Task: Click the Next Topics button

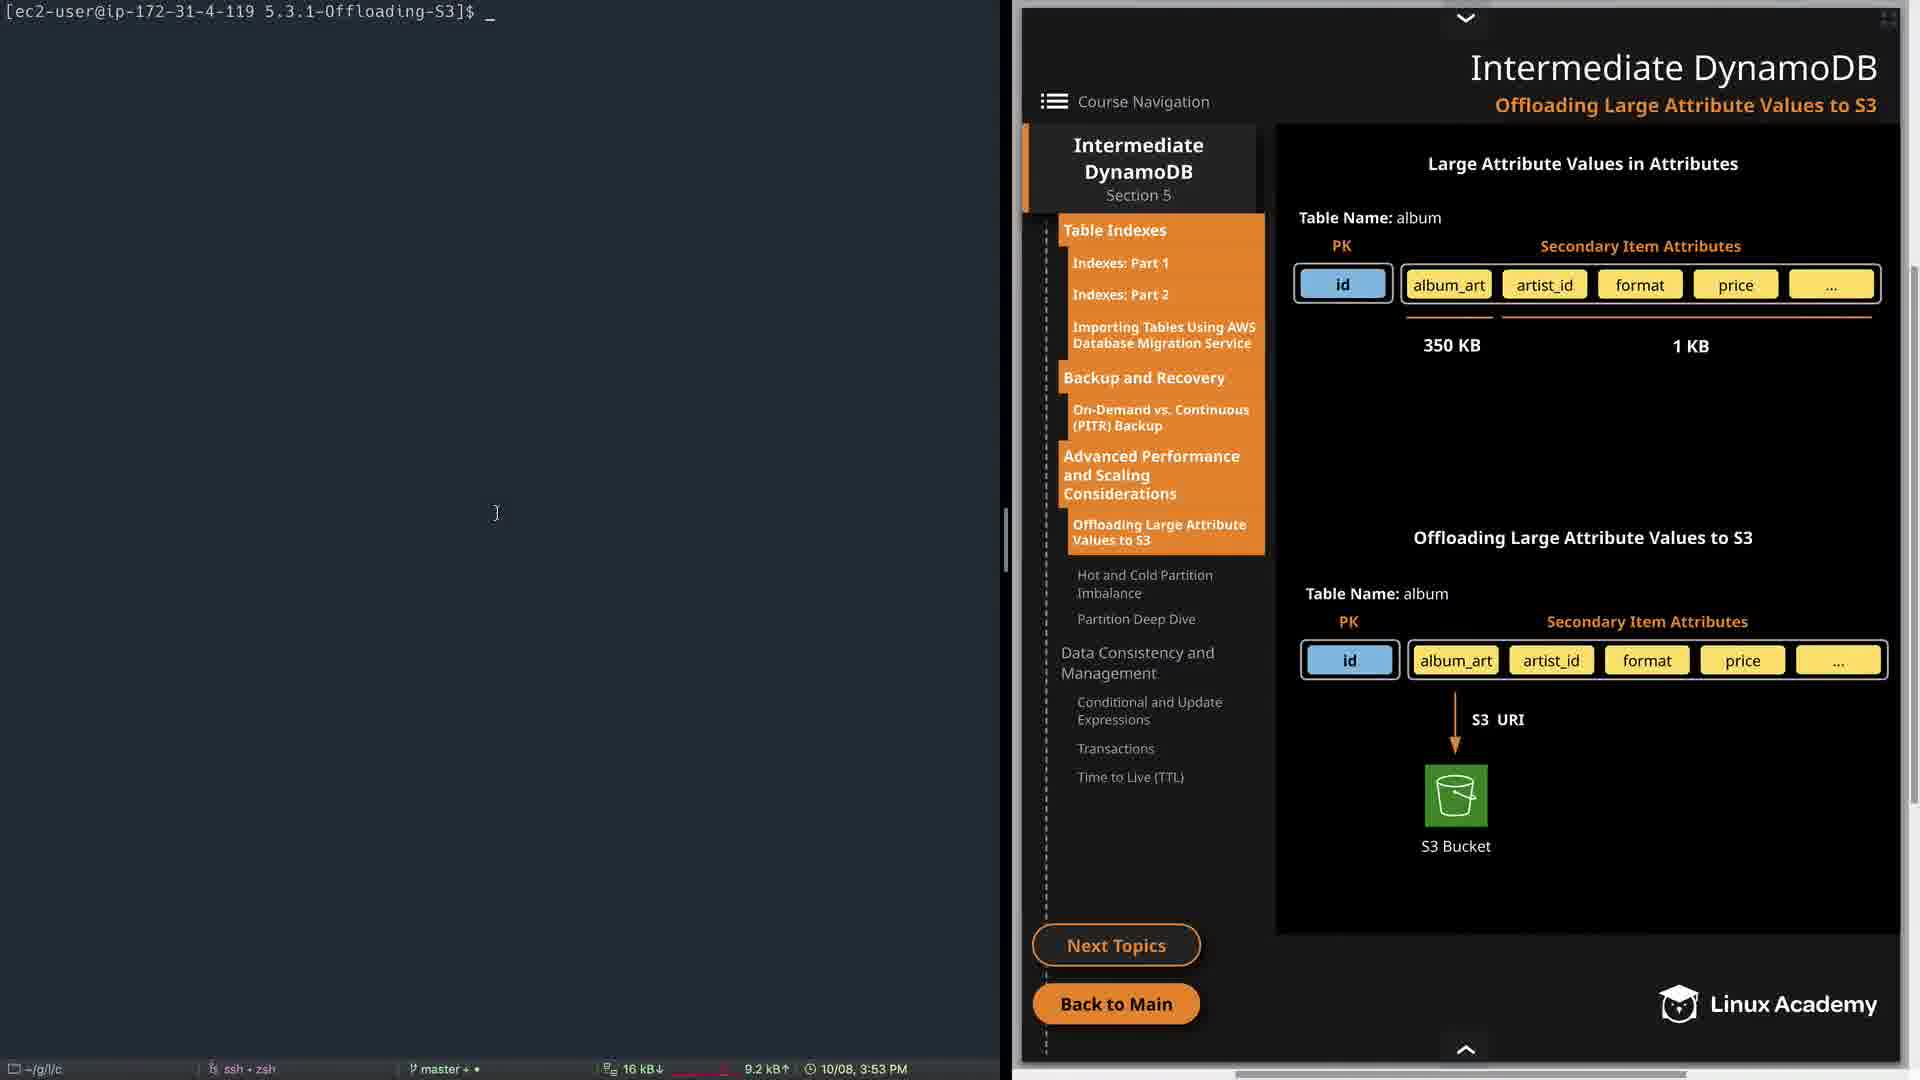Action: tap(1116, 945)
